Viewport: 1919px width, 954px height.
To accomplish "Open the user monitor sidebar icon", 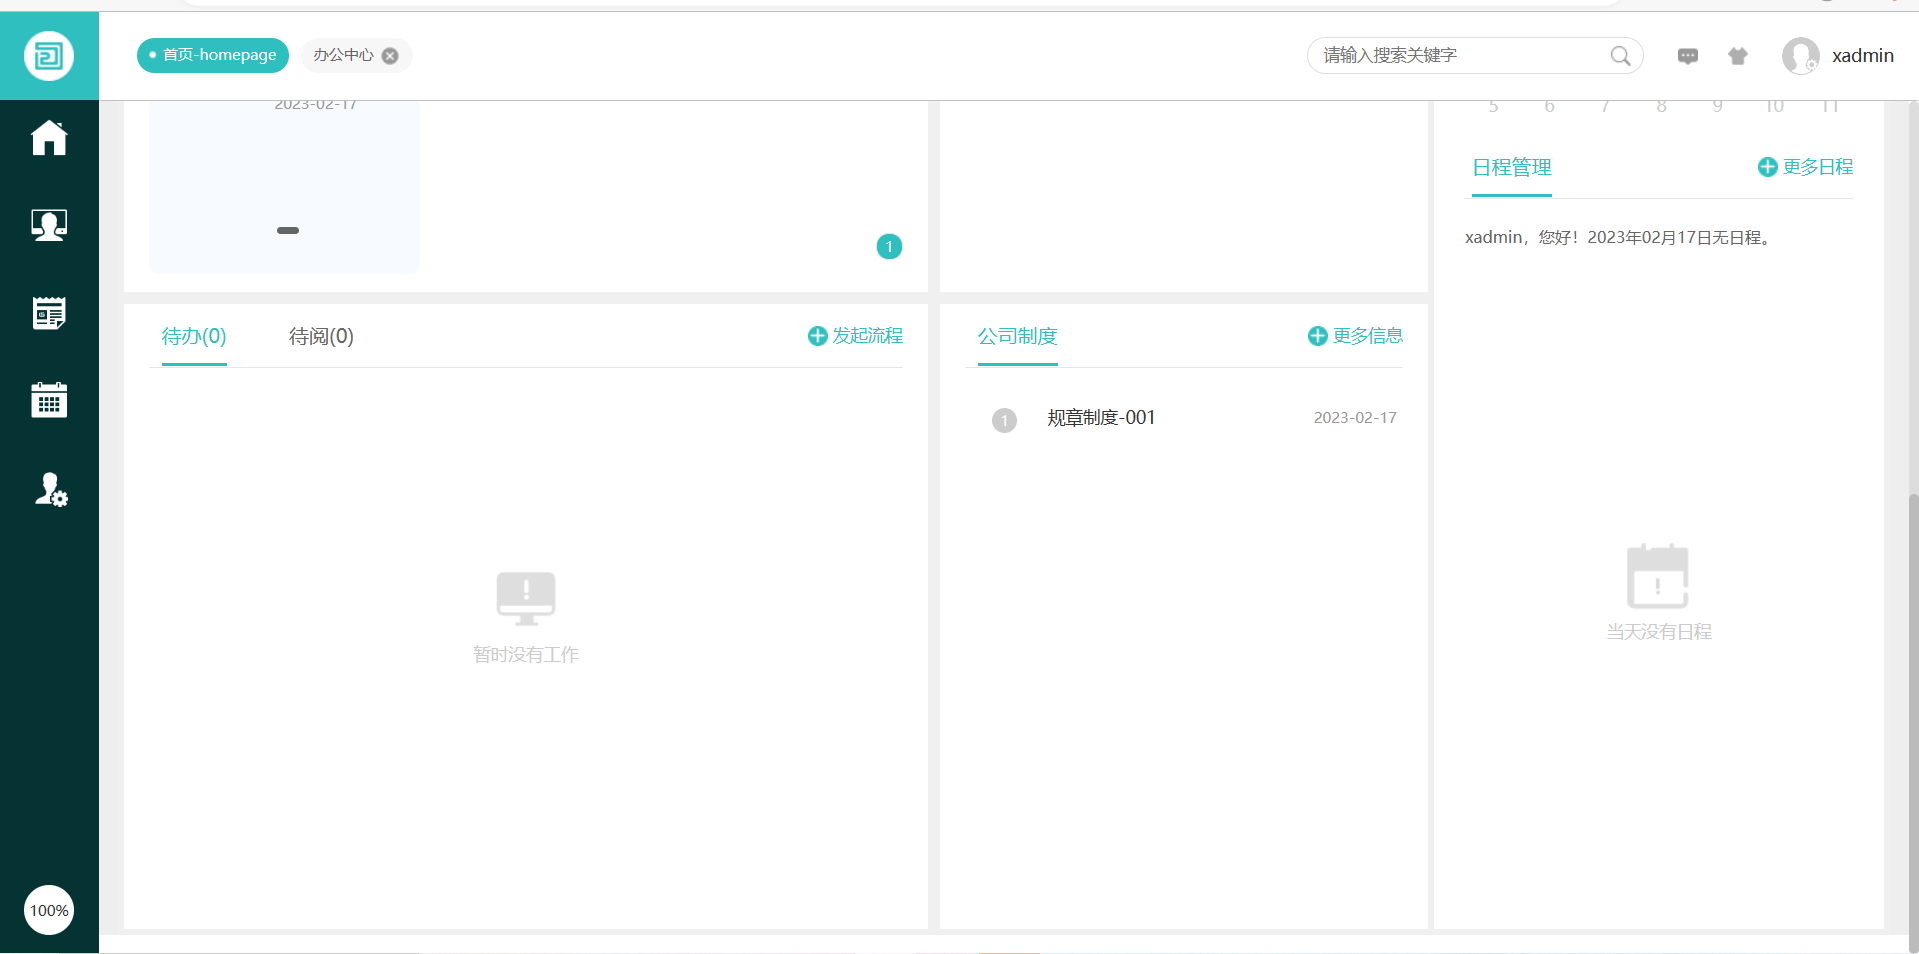I will point(49,225).
